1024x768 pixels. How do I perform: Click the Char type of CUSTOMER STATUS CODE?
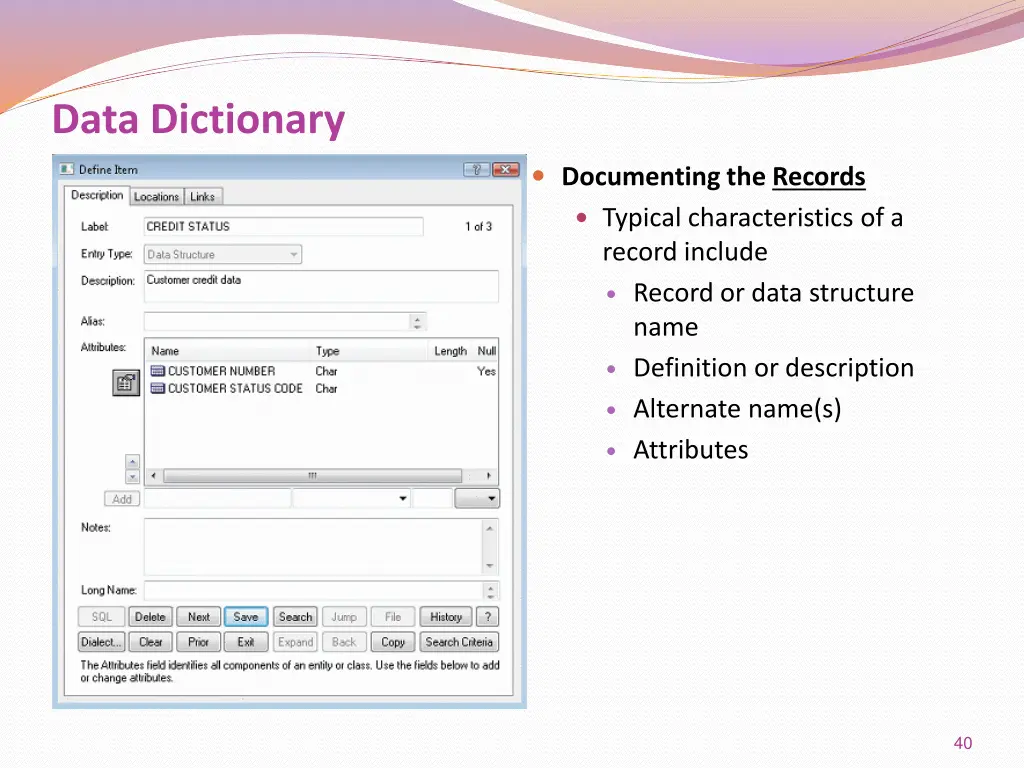pos(327,389)
